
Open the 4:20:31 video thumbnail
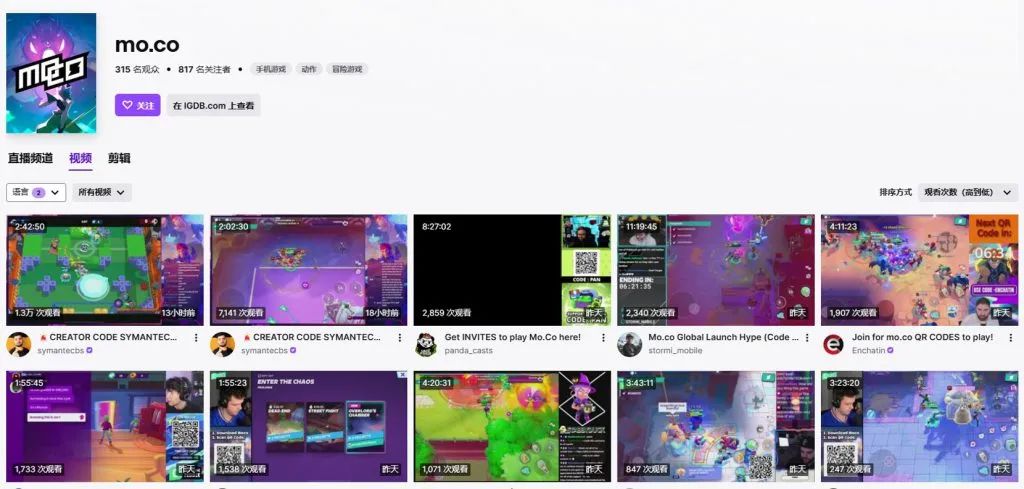click(512, 426)
